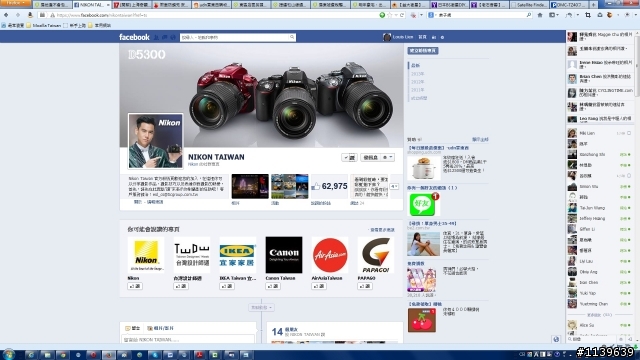Like the IKEA Taiwan suggested page
The height and width of the screenshot is (360, 640).
tap(227, 287)
